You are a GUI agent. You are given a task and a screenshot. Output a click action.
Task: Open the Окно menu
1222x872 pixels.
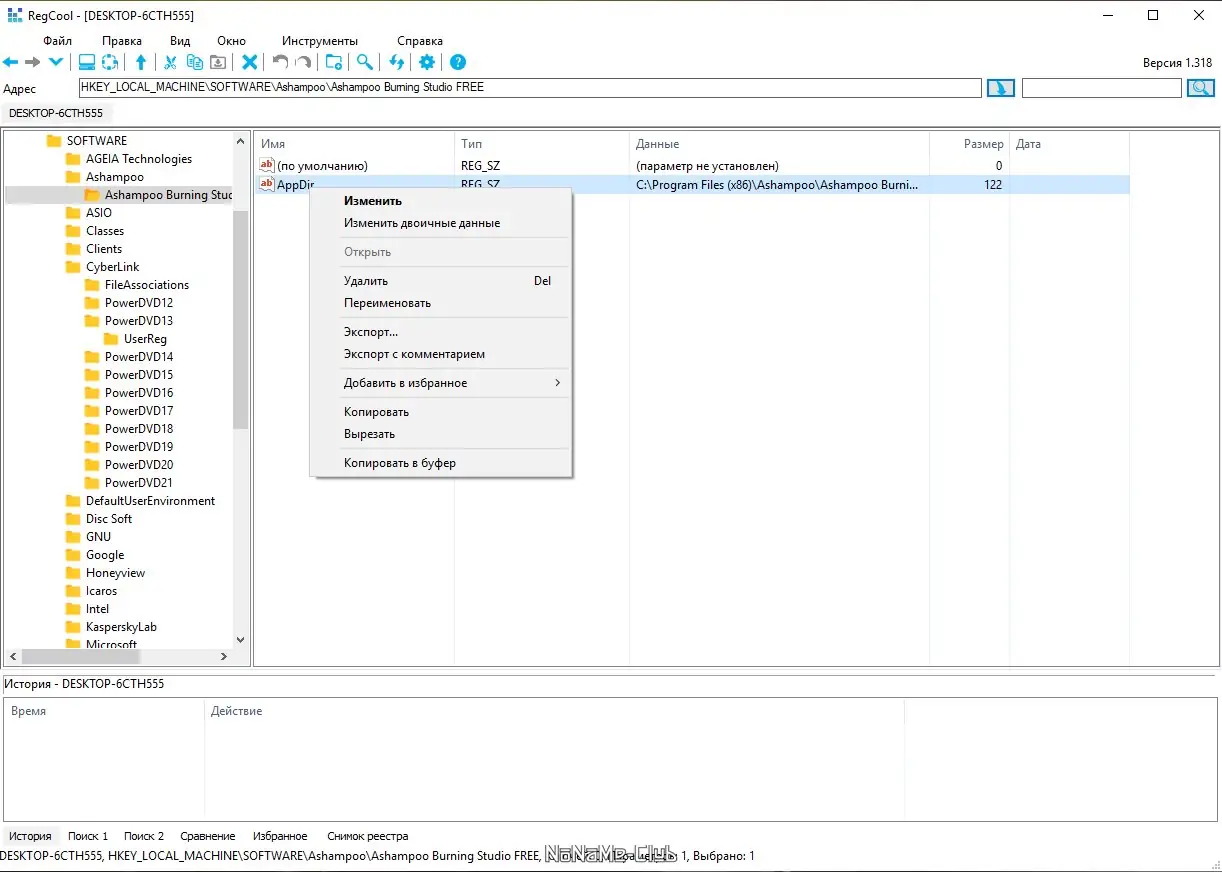click(x=231, y=41)
